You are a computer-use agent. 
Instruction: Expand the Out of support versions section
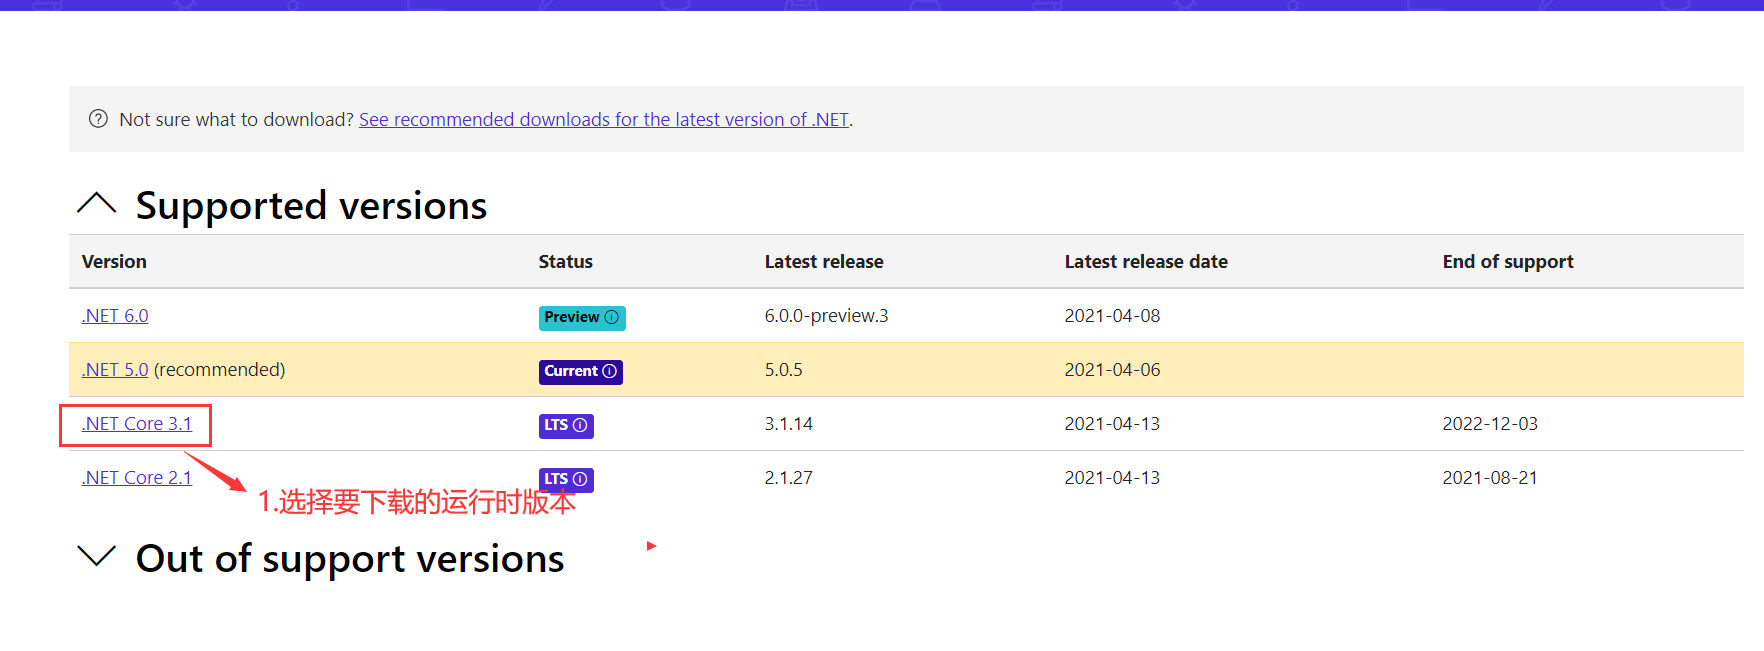point(97,556)
